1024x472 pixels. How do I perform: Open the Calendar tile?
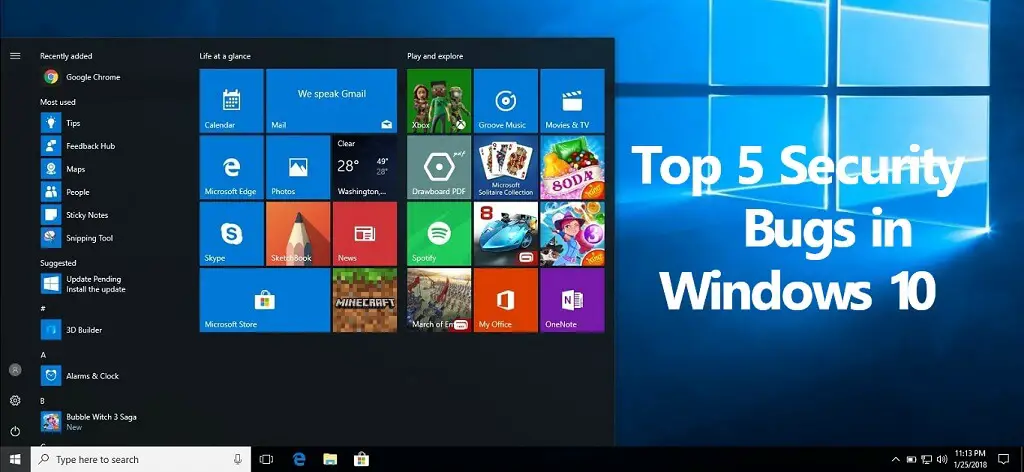coord(231,101)
